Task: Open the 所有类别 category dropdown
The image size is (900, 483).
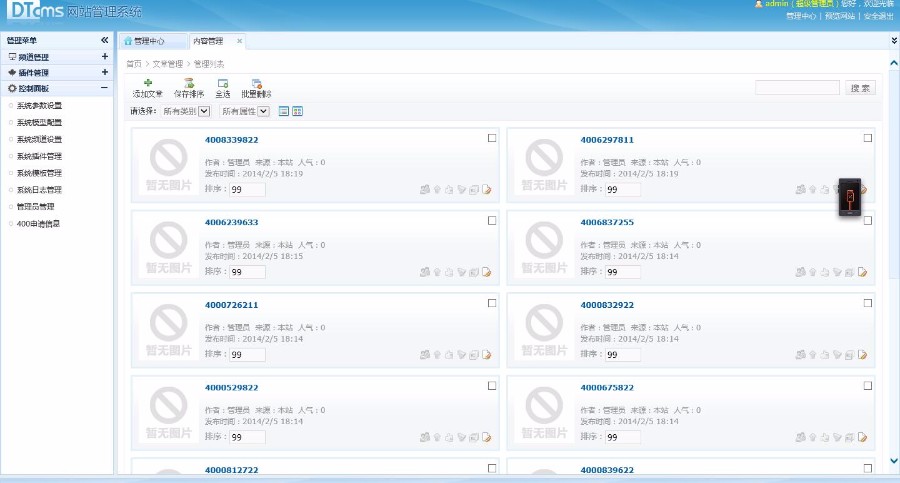Action: click(186, 111)
